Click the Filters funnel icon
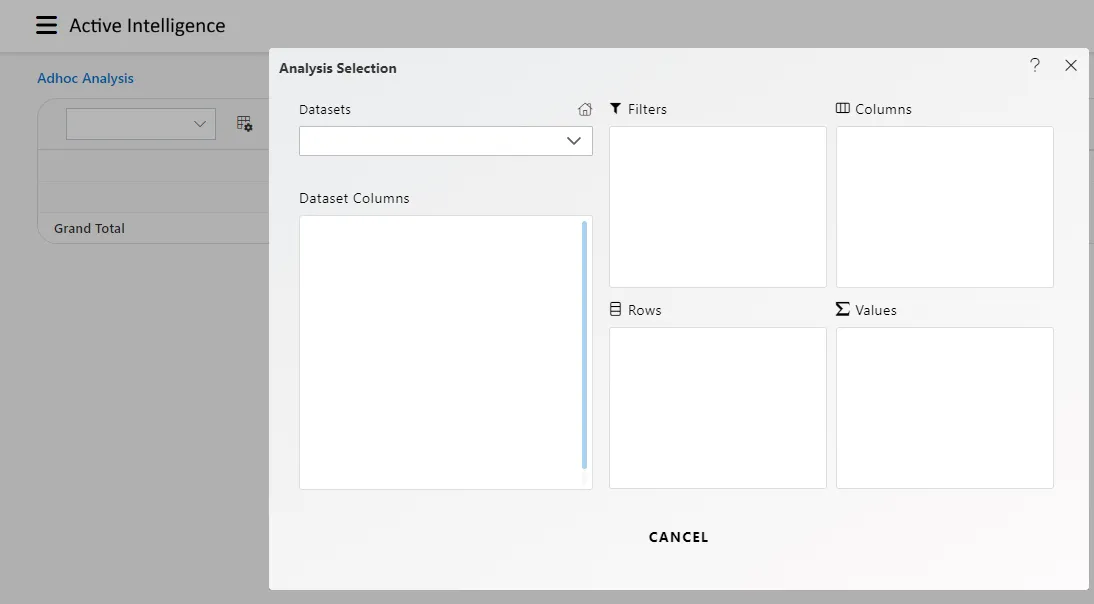 [615, 108]
